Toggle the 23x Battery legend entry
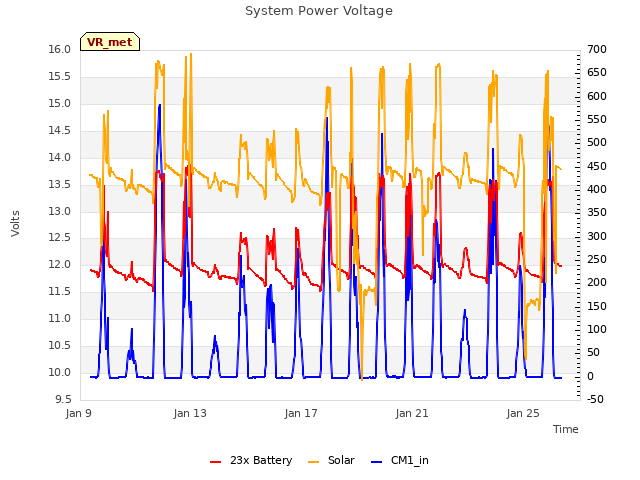 point(251,460)
